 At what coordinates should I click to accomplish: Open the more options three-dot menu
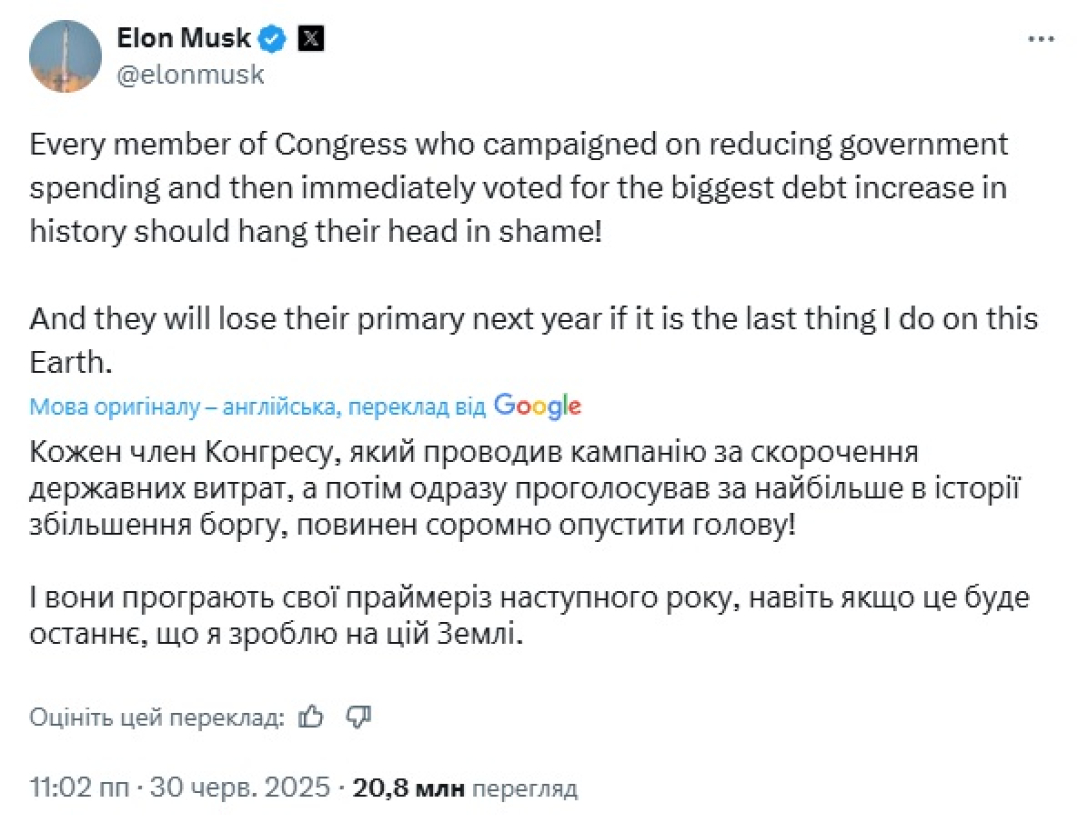click(1040, 39)
